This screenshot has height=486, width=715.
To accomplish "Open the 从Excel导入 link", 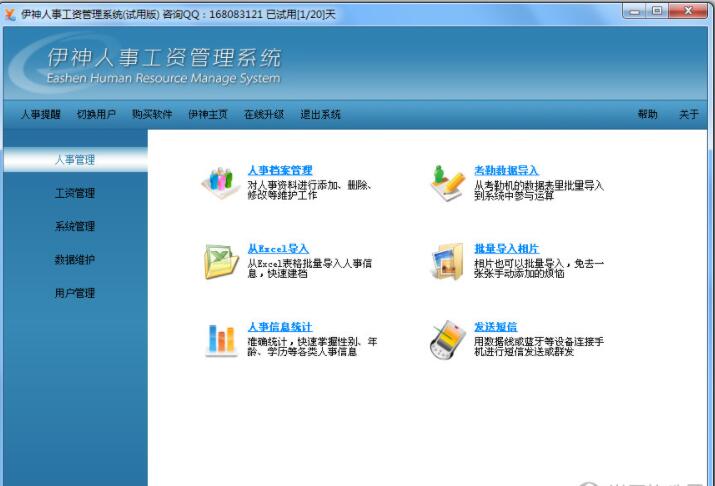I will [x=278, y=249].
